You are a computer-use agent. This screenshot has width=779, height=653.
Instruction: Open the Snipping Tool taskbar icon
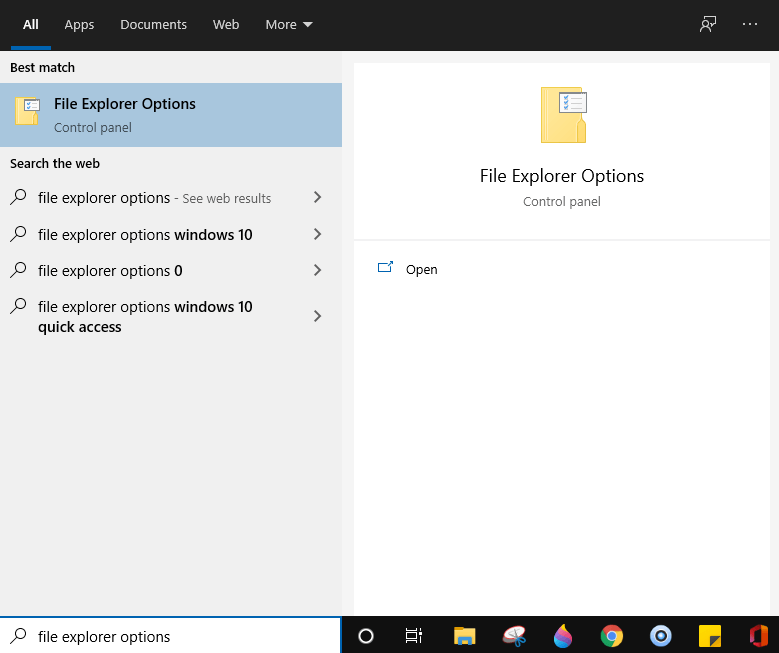click(x=514, y=636)
